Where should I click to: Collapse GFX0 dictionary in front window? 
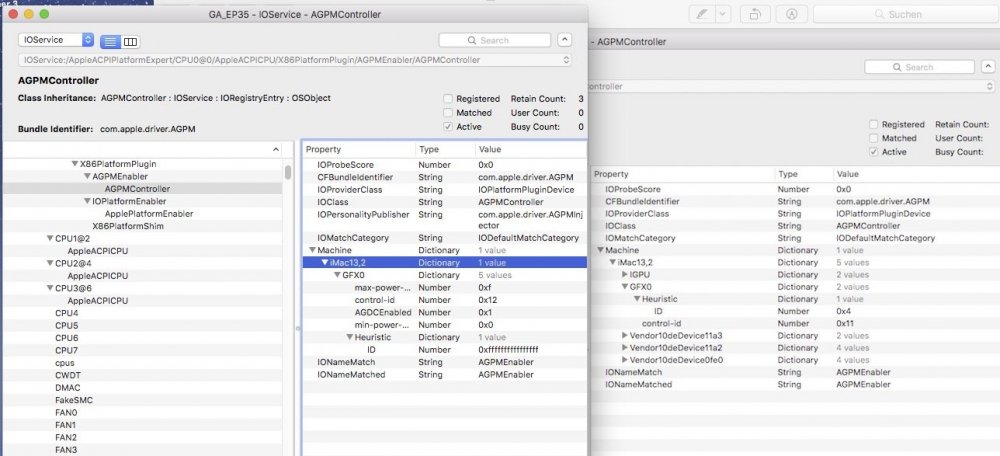click(x=337, y=276)
